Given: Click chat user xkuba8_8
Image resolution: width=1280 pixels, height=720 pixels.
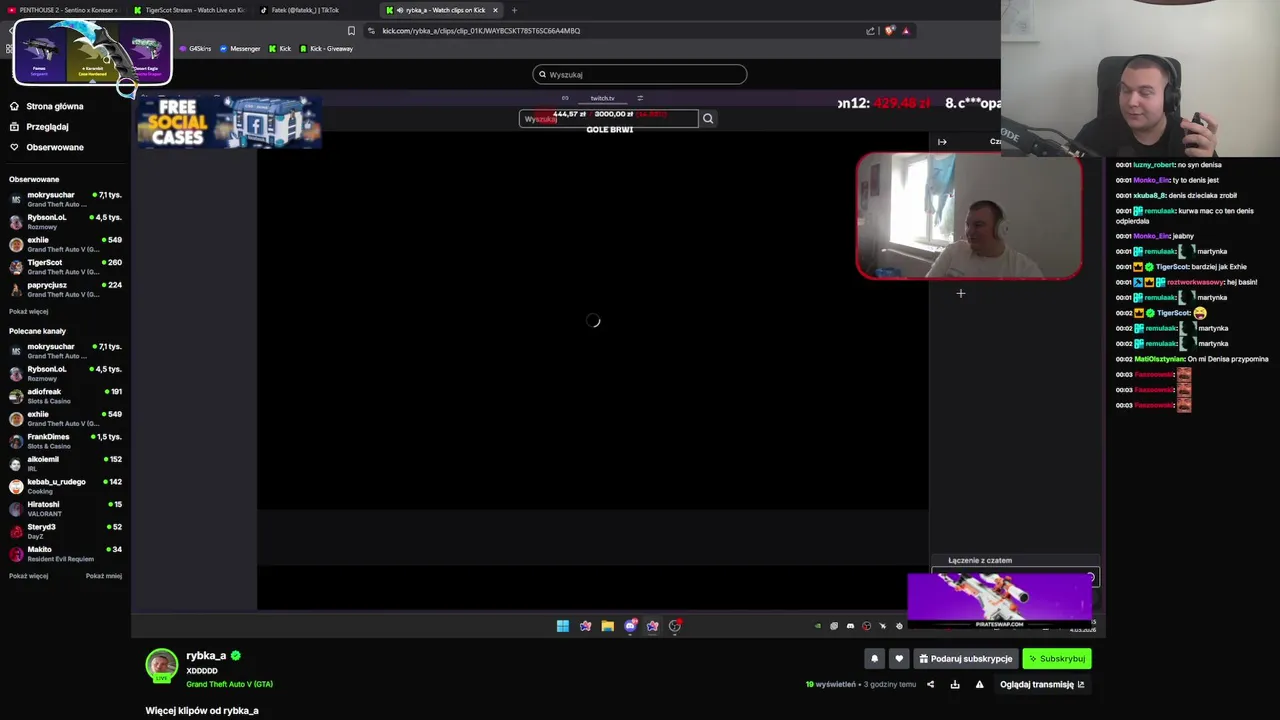Looking at the screenshot, I should (x=1149, y=196).
